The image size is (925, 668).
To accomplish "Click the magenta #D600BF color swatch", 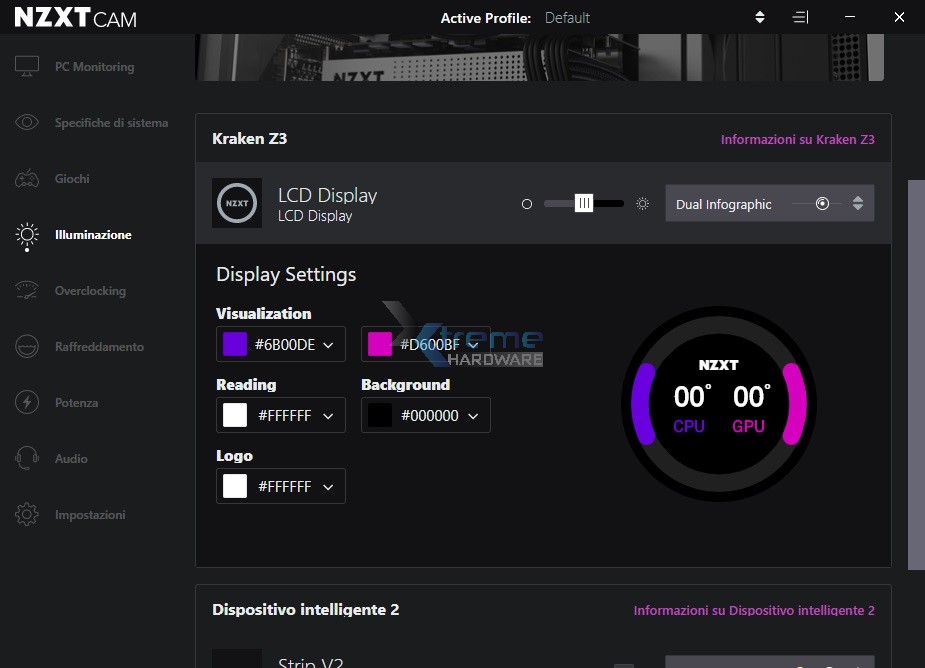I will pyautogui.click(x=380, y=345).
